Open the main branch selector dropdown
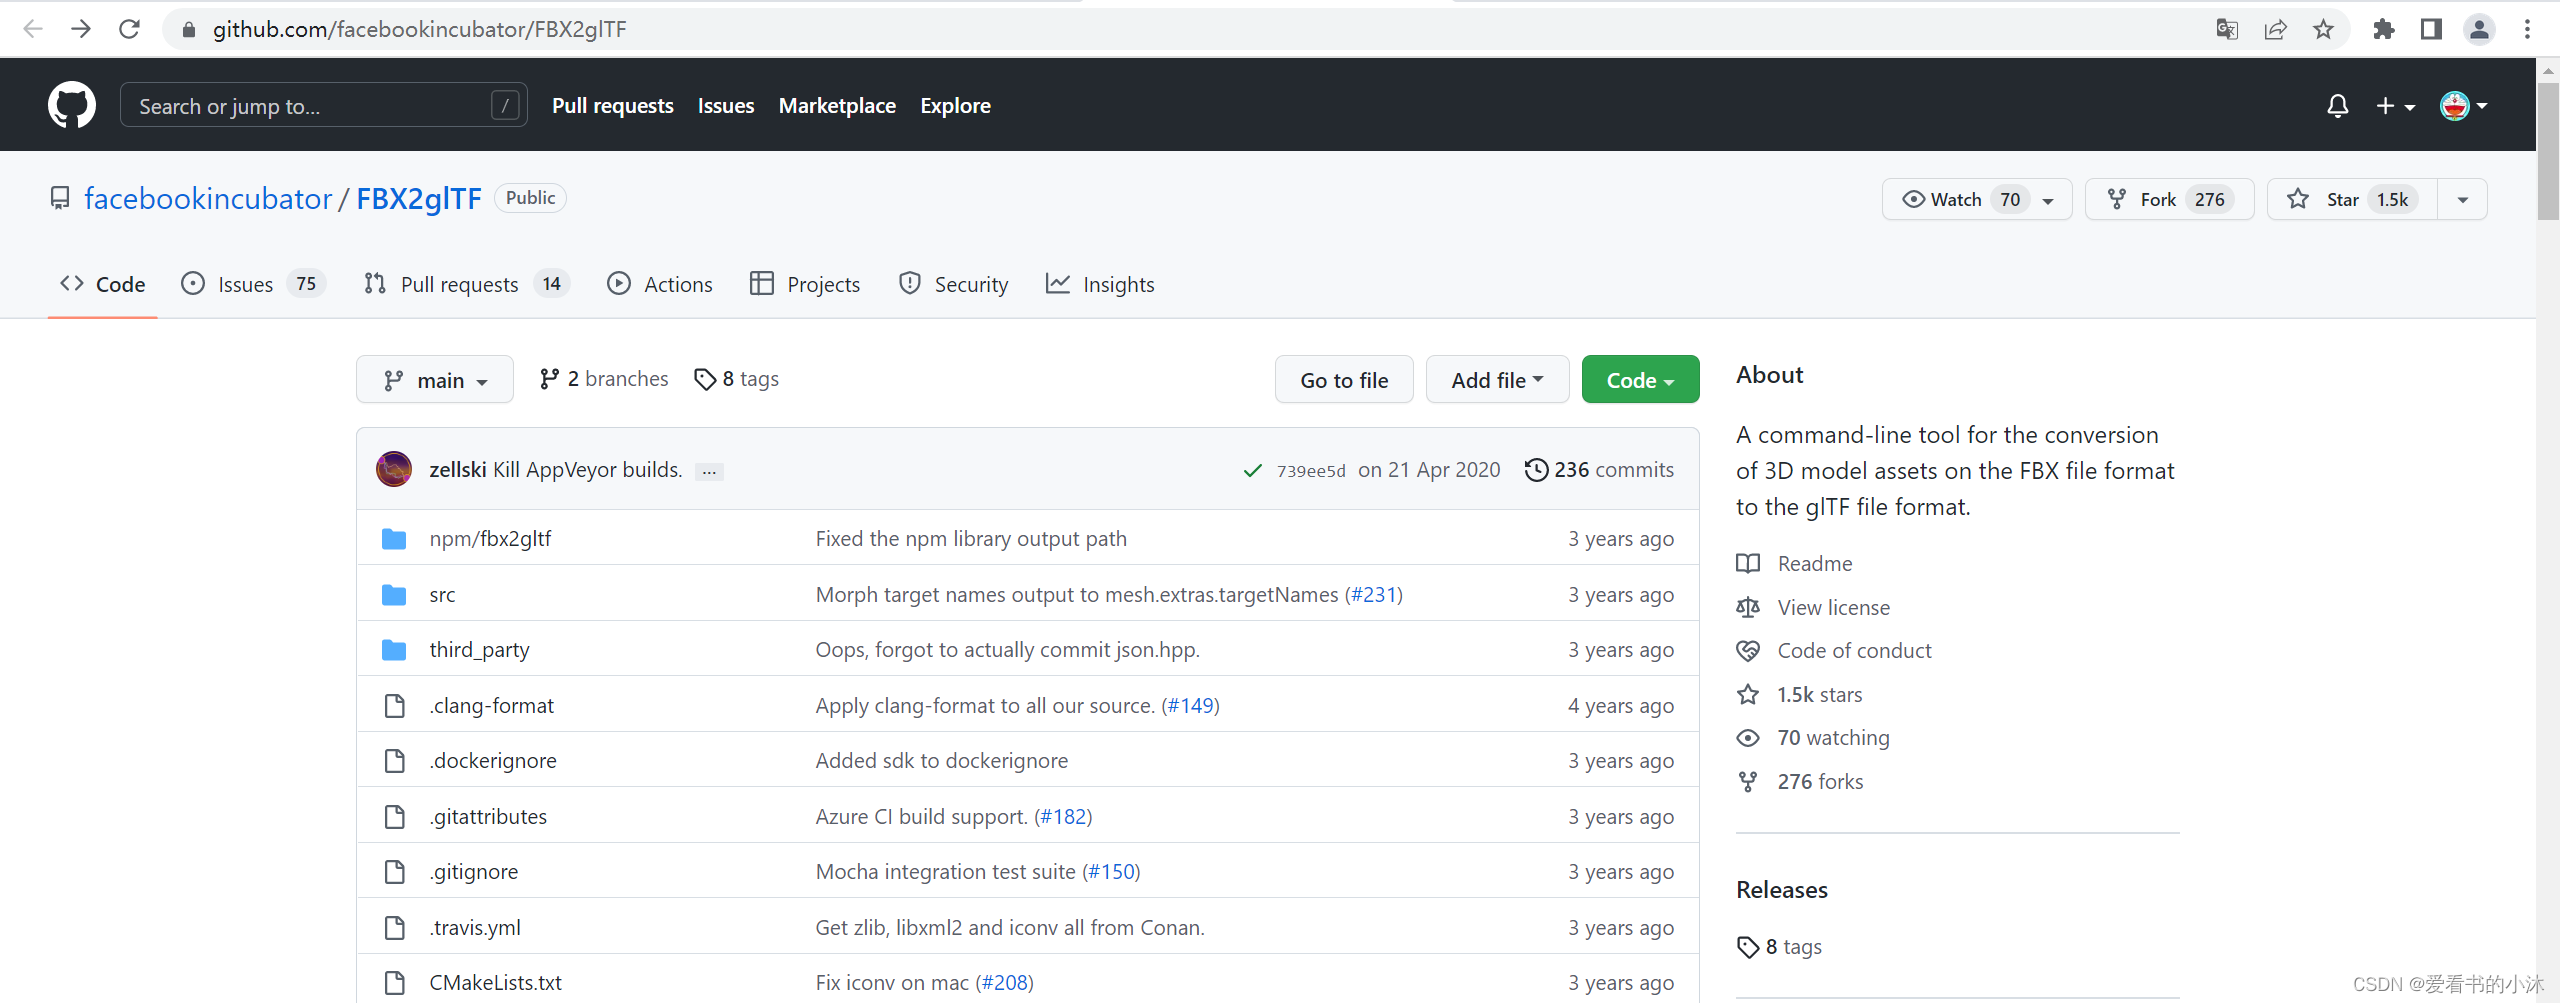This screenshot has width=2560, height=1003. tap(435, 380)
